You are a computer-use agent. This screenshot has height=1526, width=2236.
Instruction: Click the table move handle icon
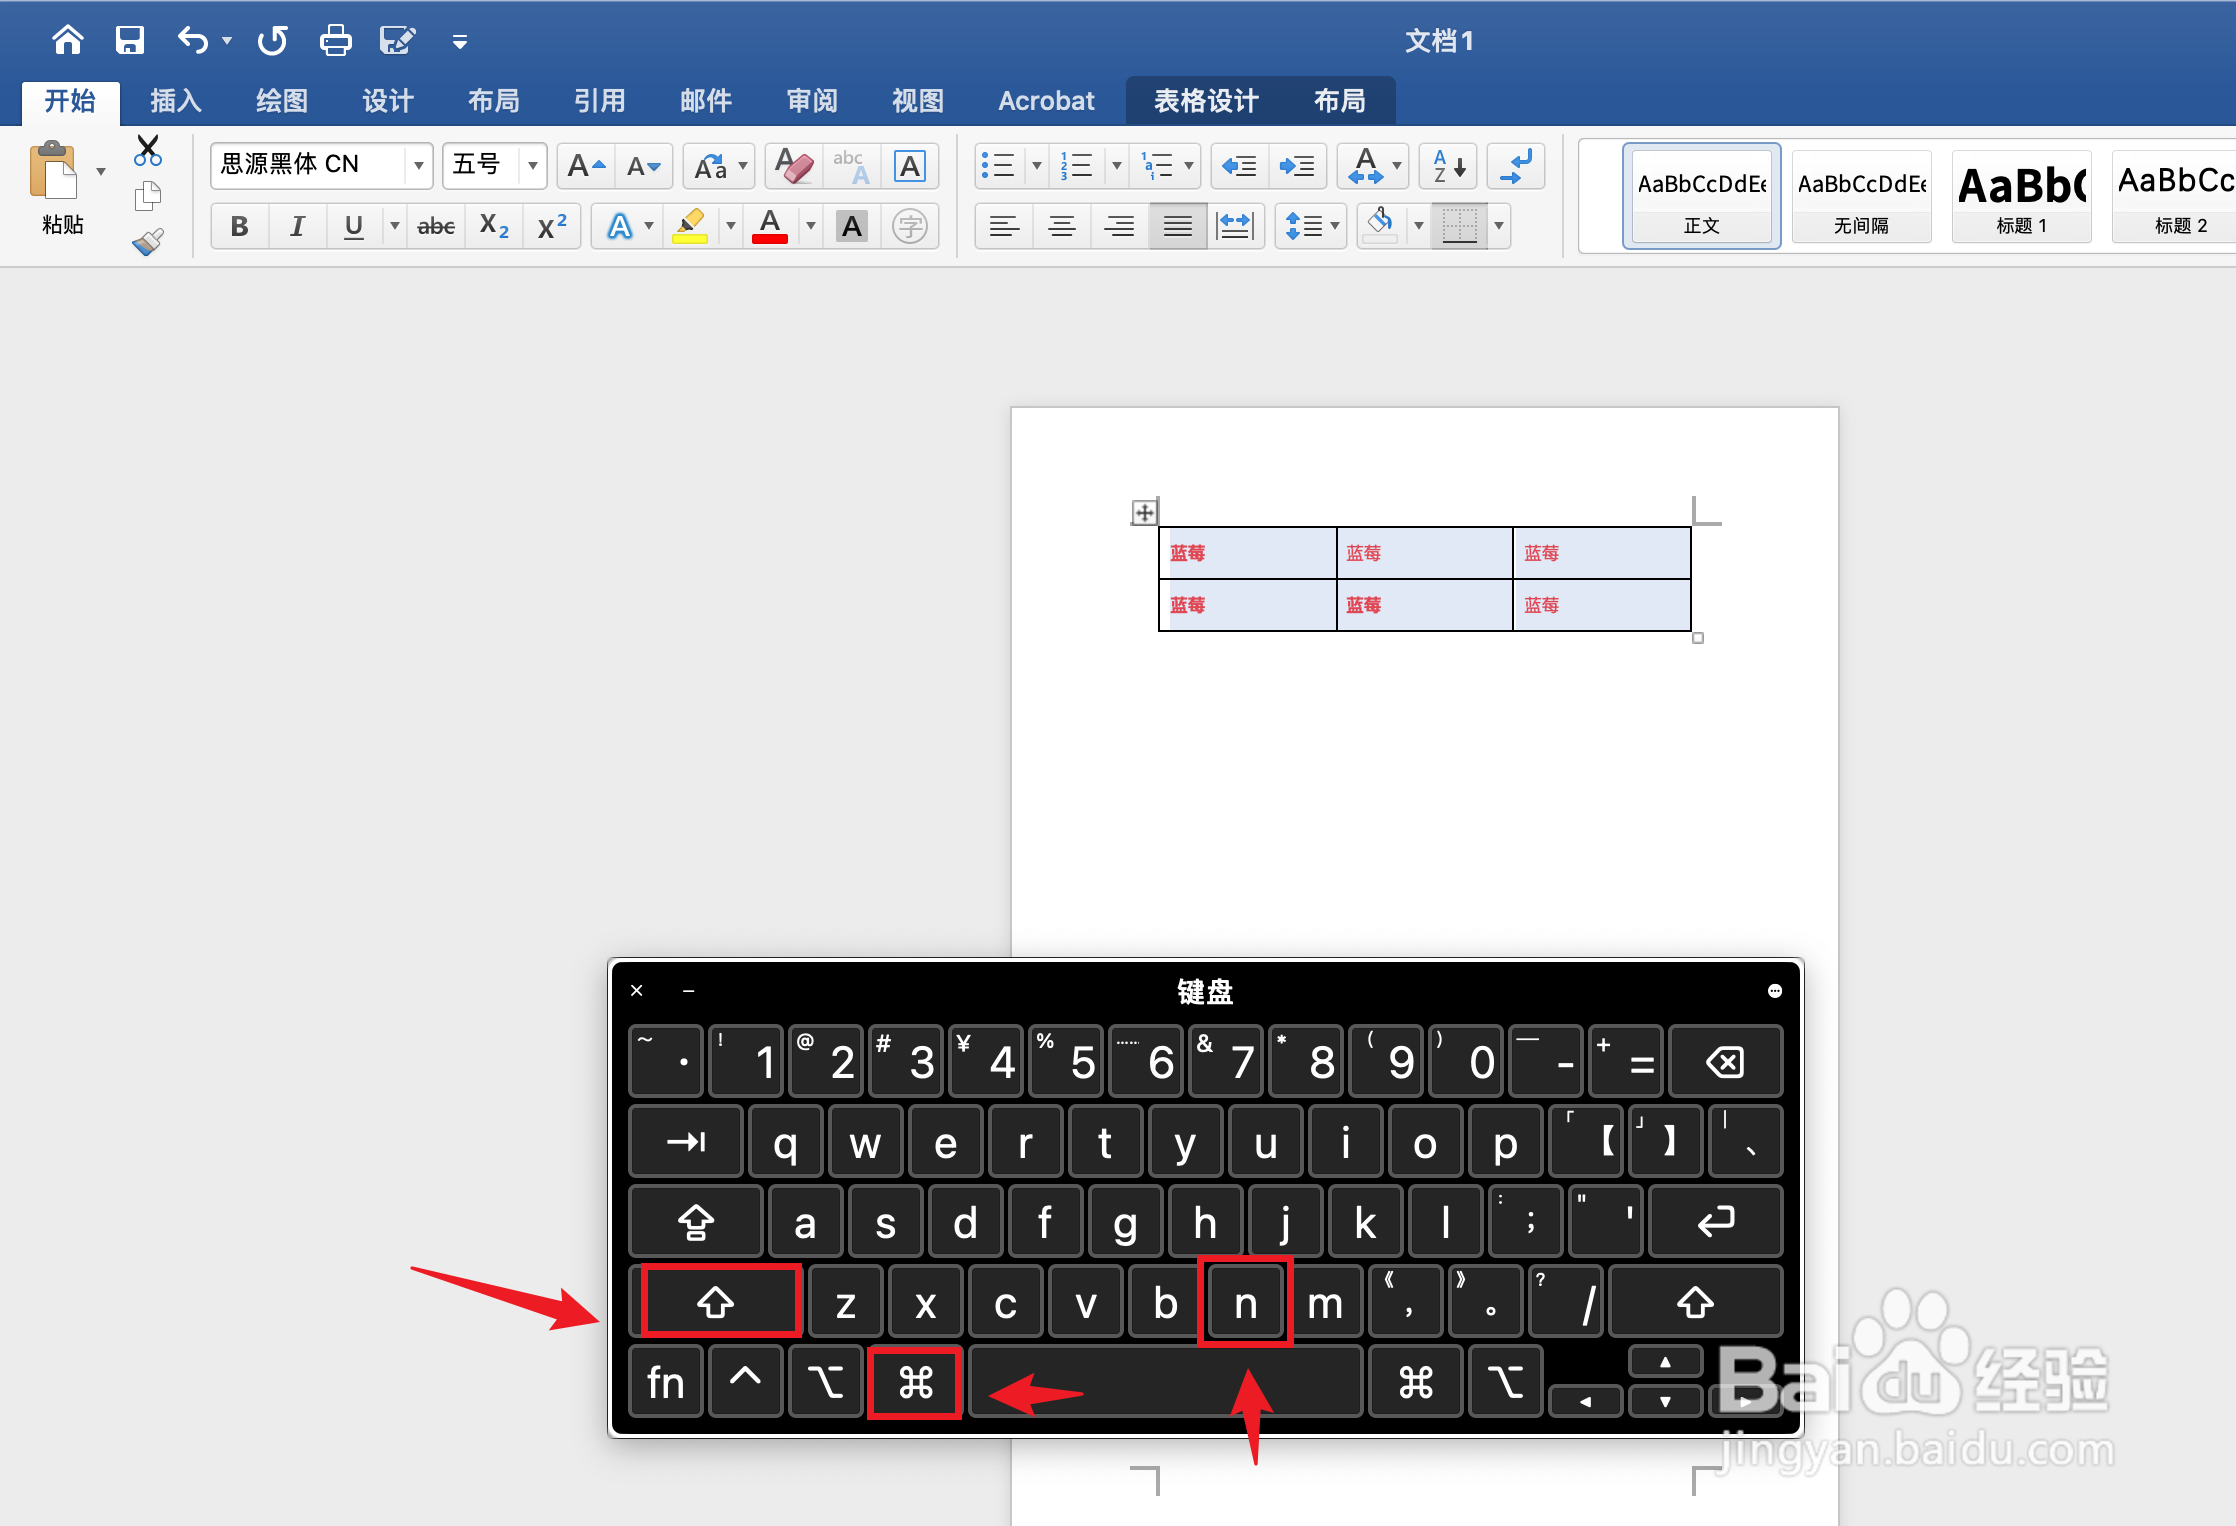(x=1144, y=513)
